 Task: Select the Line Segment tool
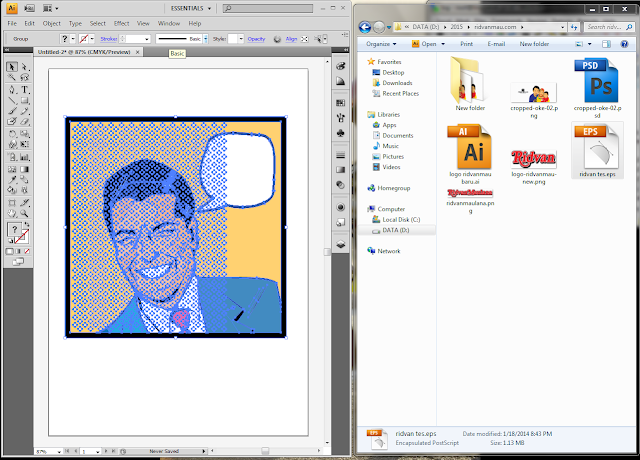pyautogui.click(x=12, y=100)
